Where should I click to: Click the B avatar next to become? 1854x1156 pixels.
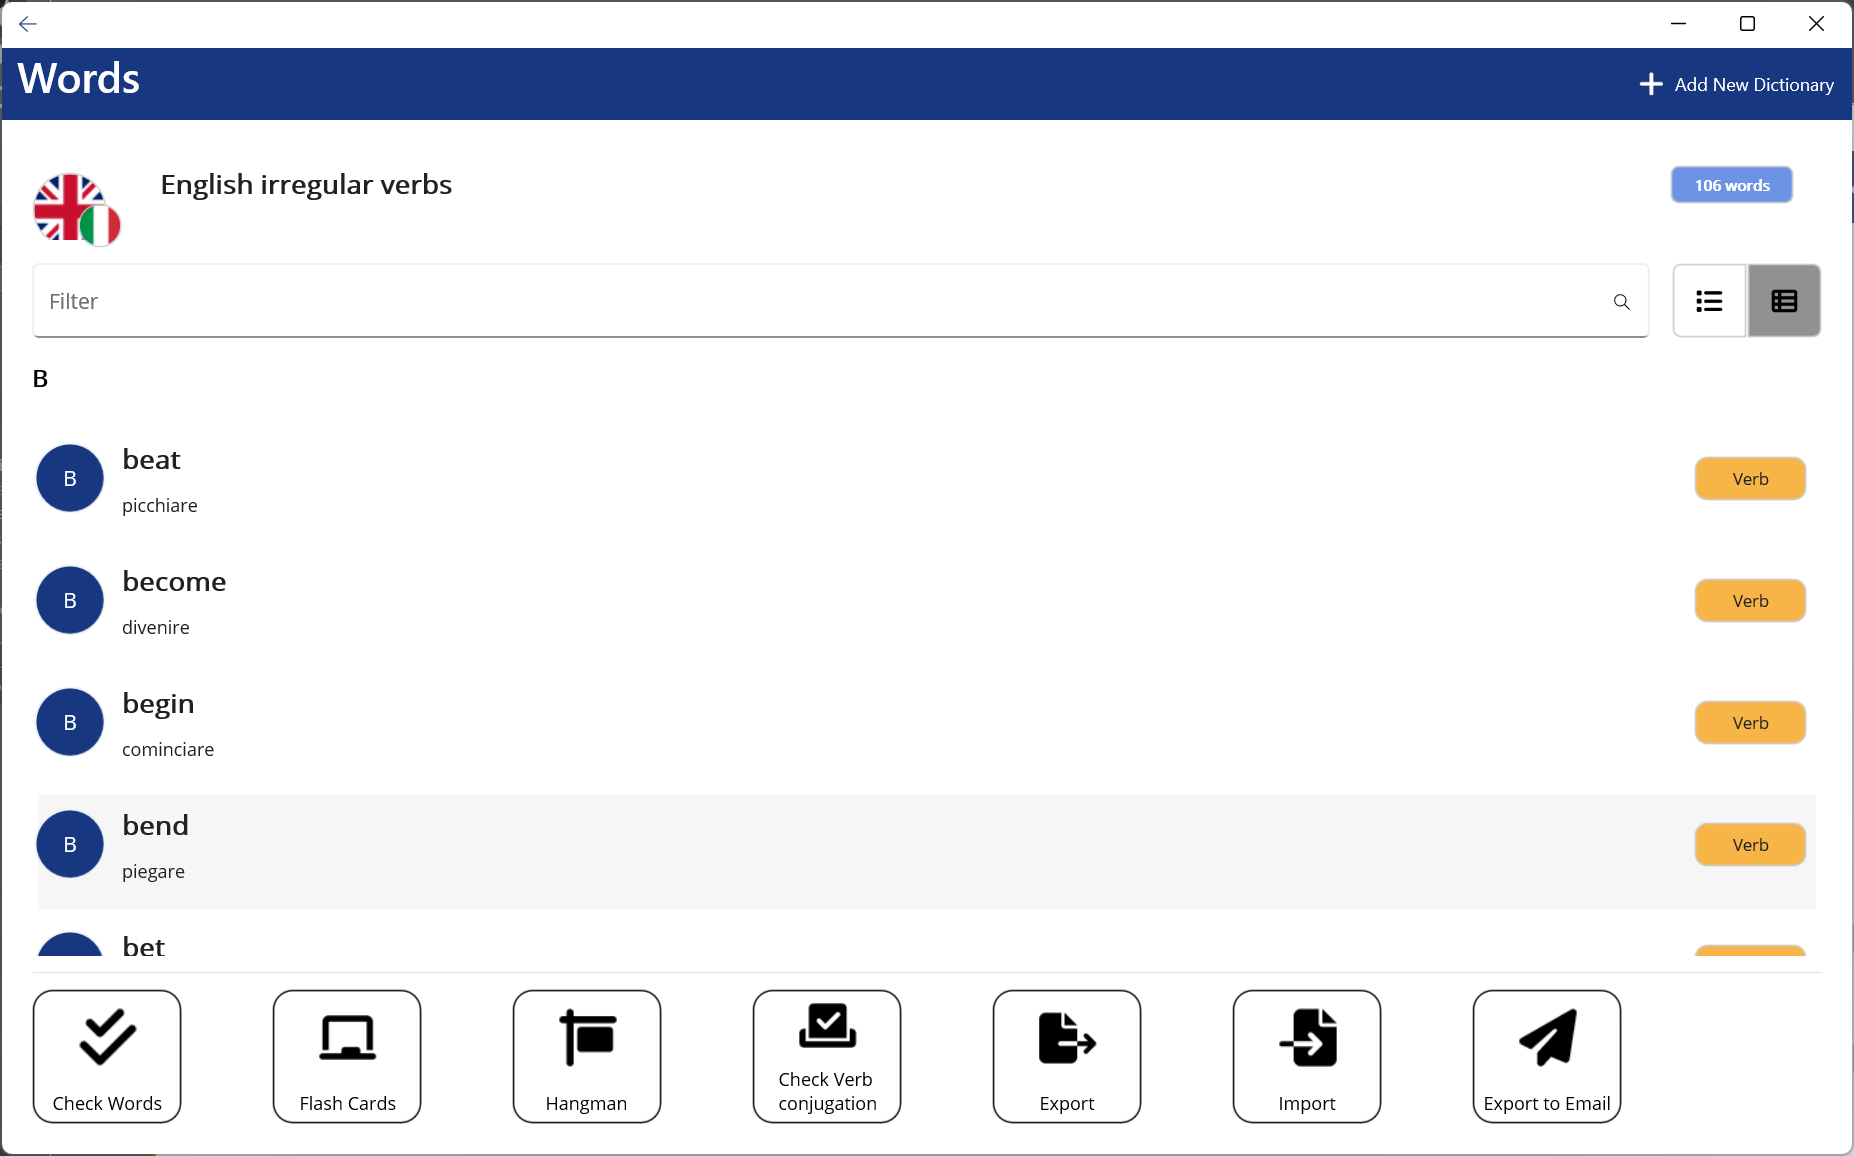[x=70, y=600]
